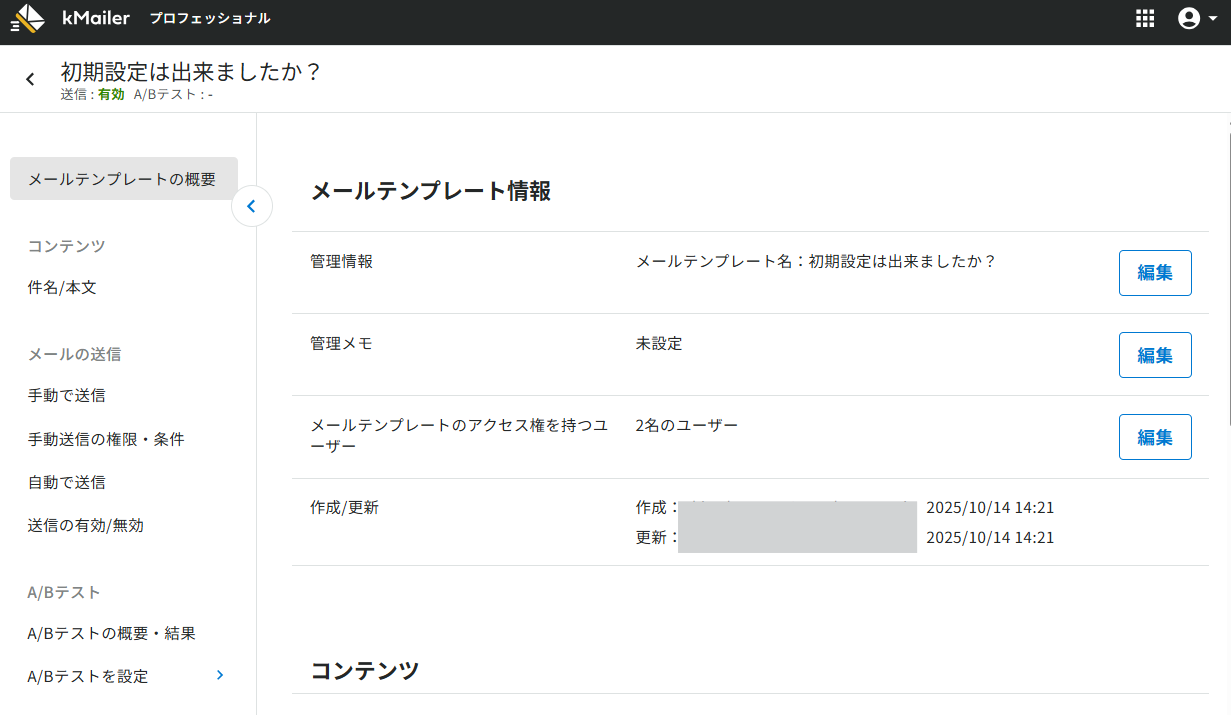
Task: Collapse the sidebar with round chevron button
Action: (252, 207)
